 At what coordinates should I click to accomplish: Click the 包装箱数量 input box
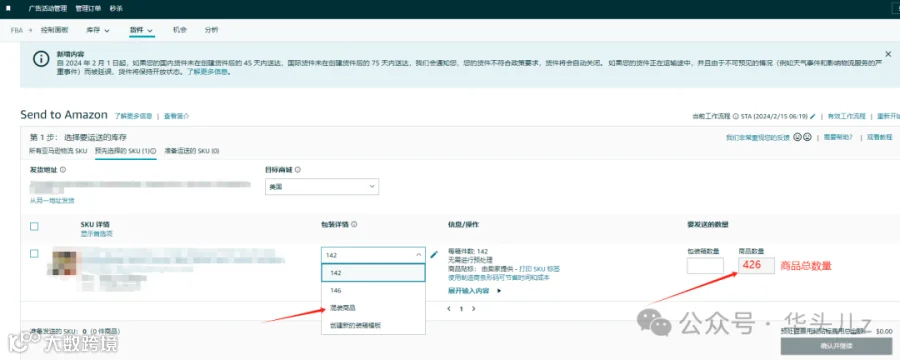705,266
